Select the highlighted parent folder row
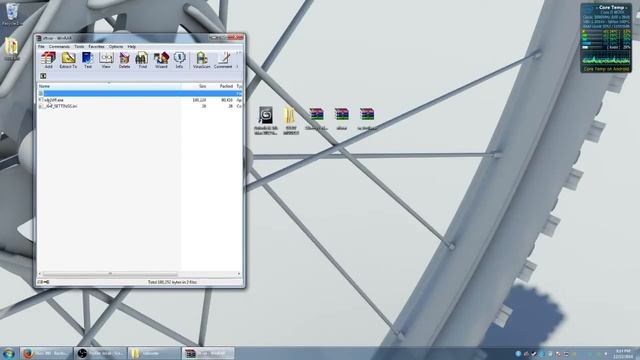 (140, 93)
